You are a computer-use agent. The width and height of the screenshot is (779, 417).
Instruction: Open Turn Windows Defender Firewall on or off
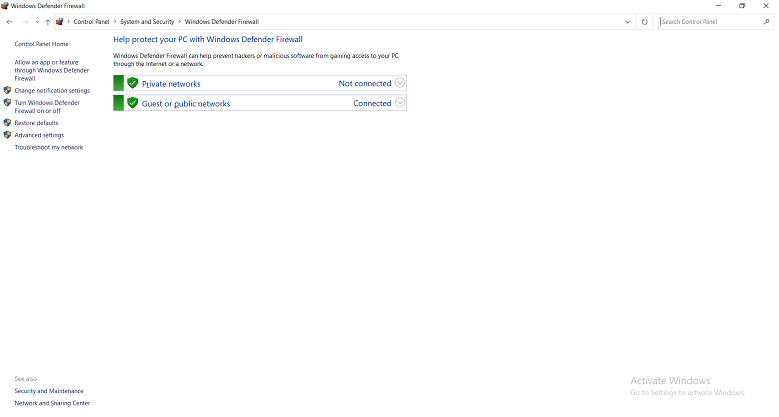47,106
